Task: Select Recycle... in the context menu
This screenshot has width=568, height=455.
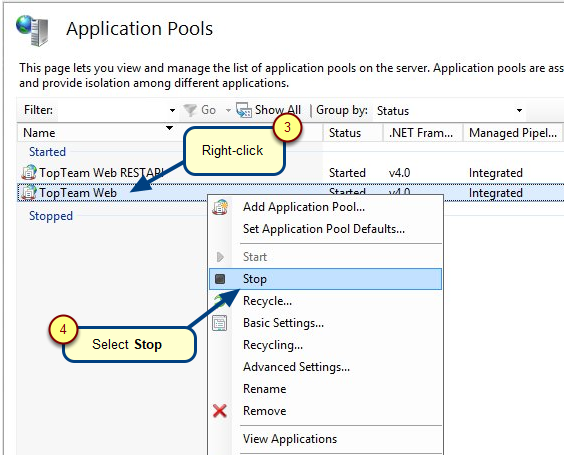Action: coord(325,301)
